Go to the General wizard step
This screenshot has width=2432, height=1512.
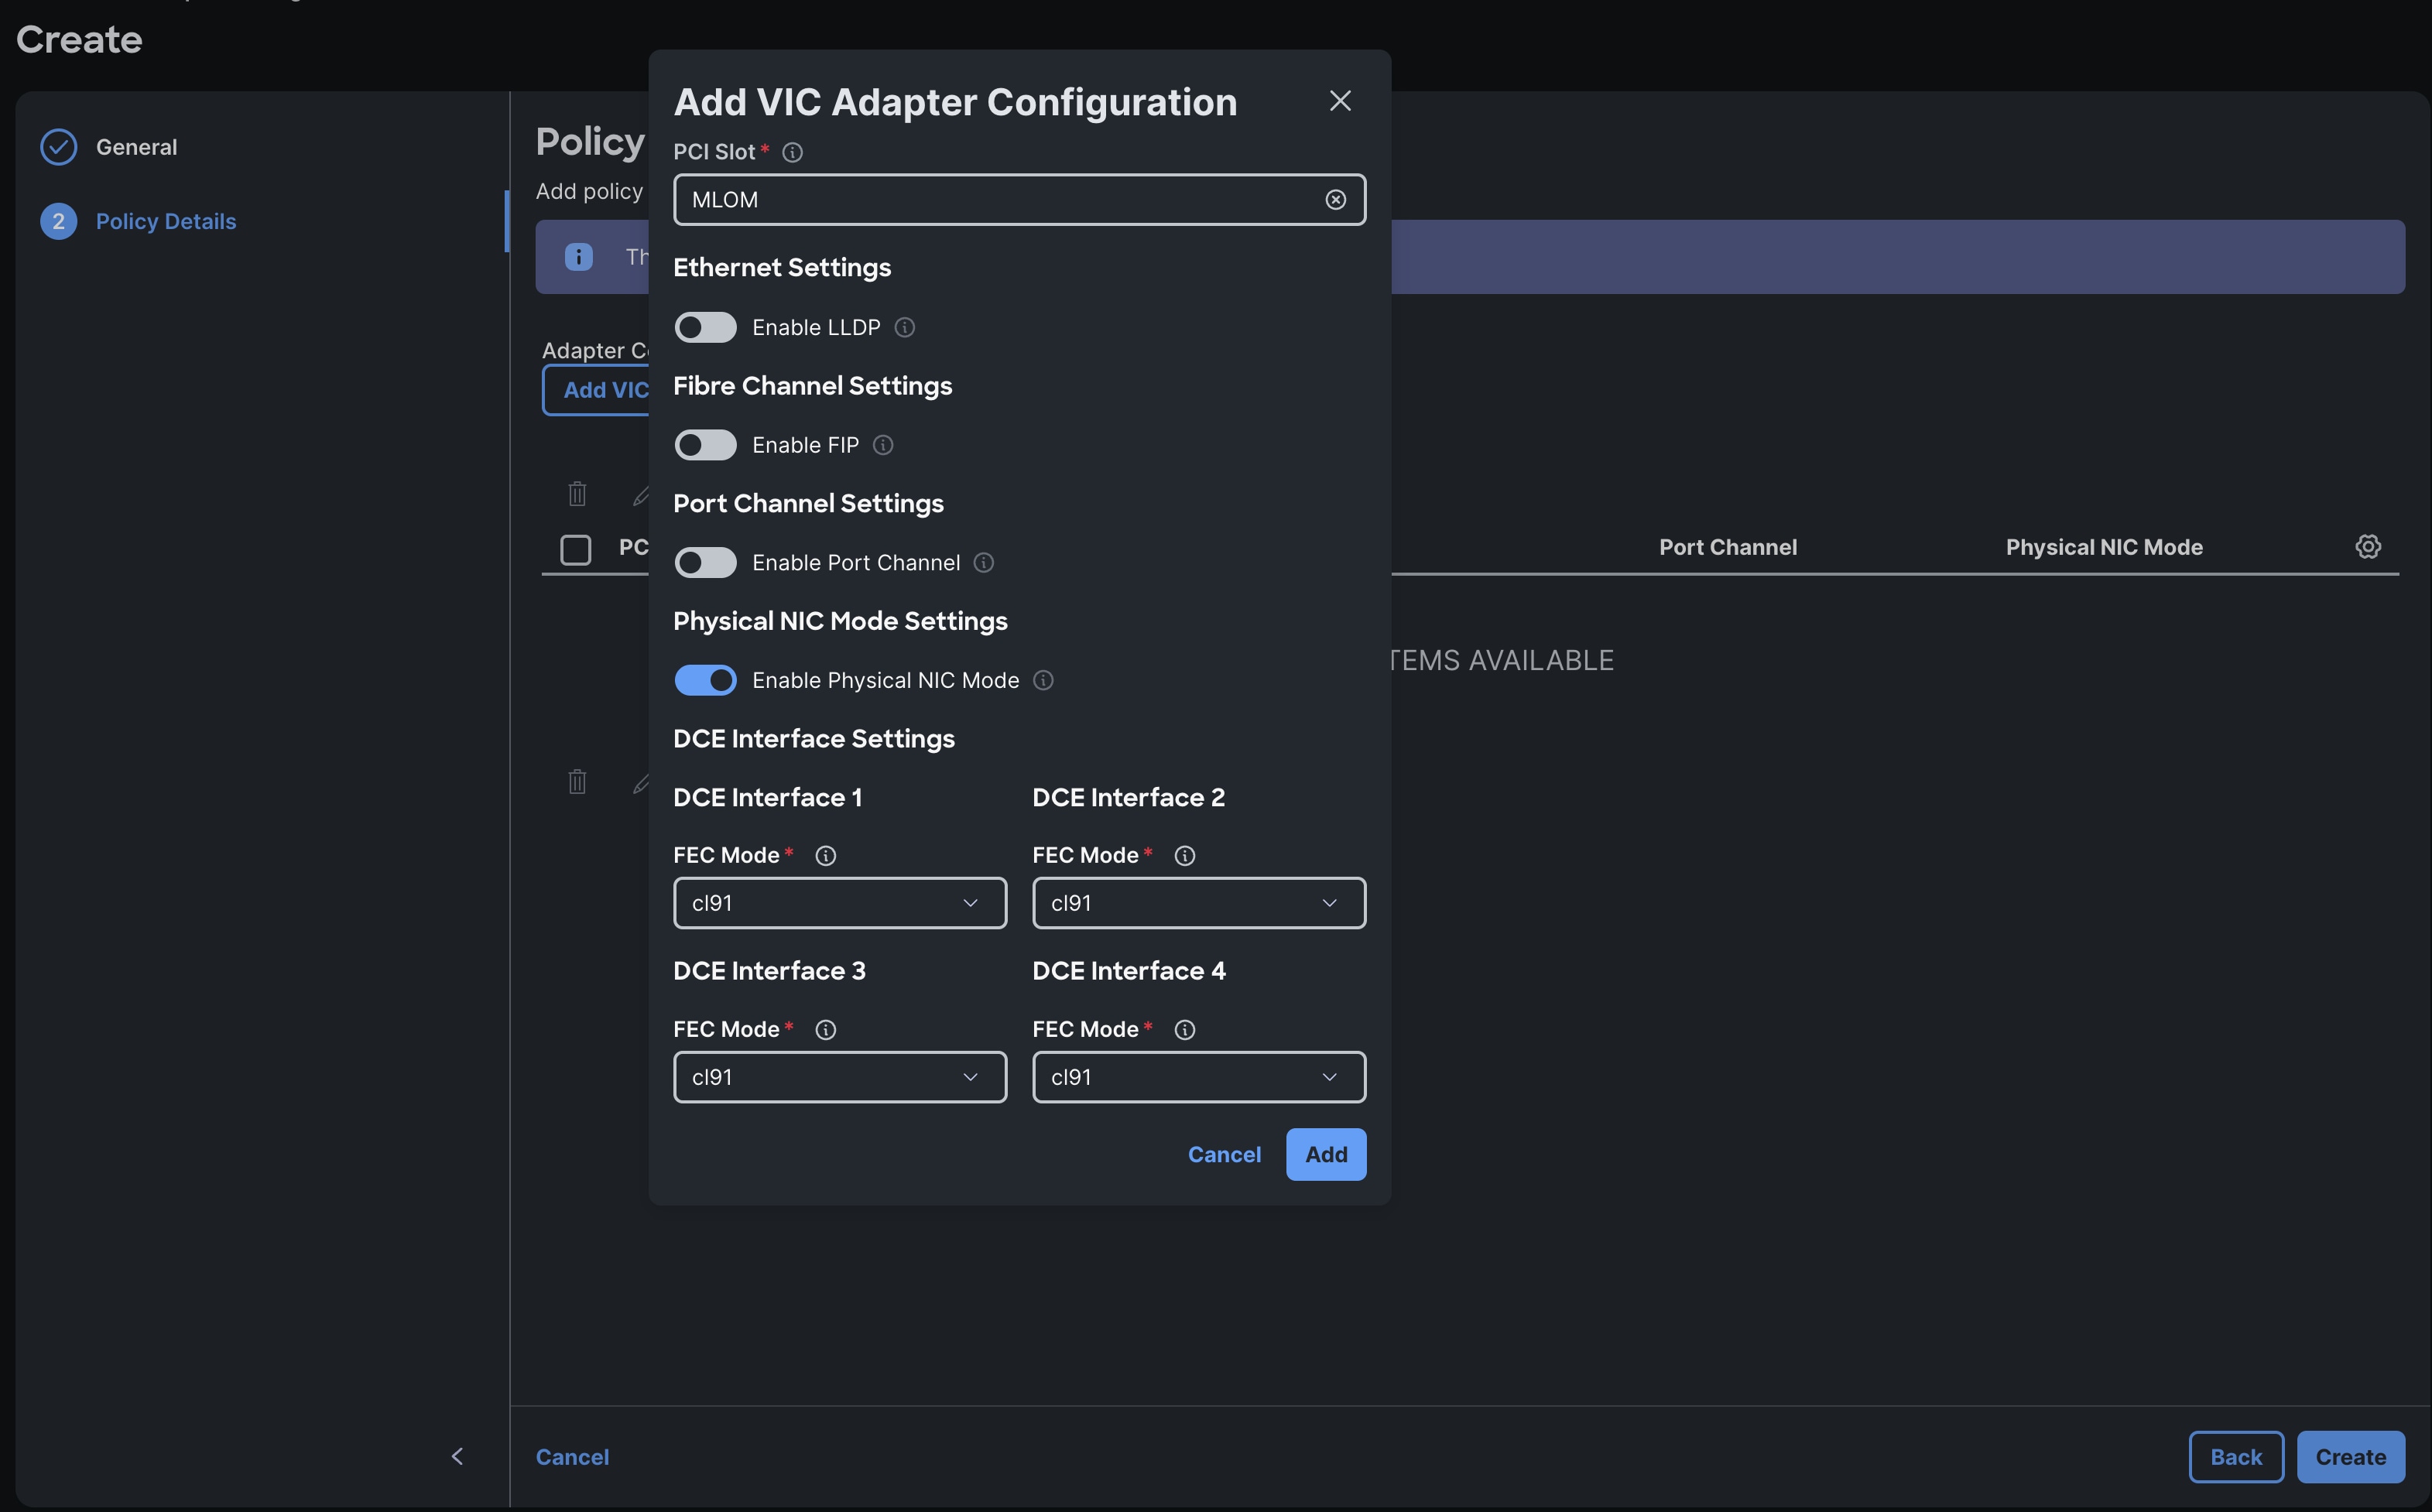136,147
